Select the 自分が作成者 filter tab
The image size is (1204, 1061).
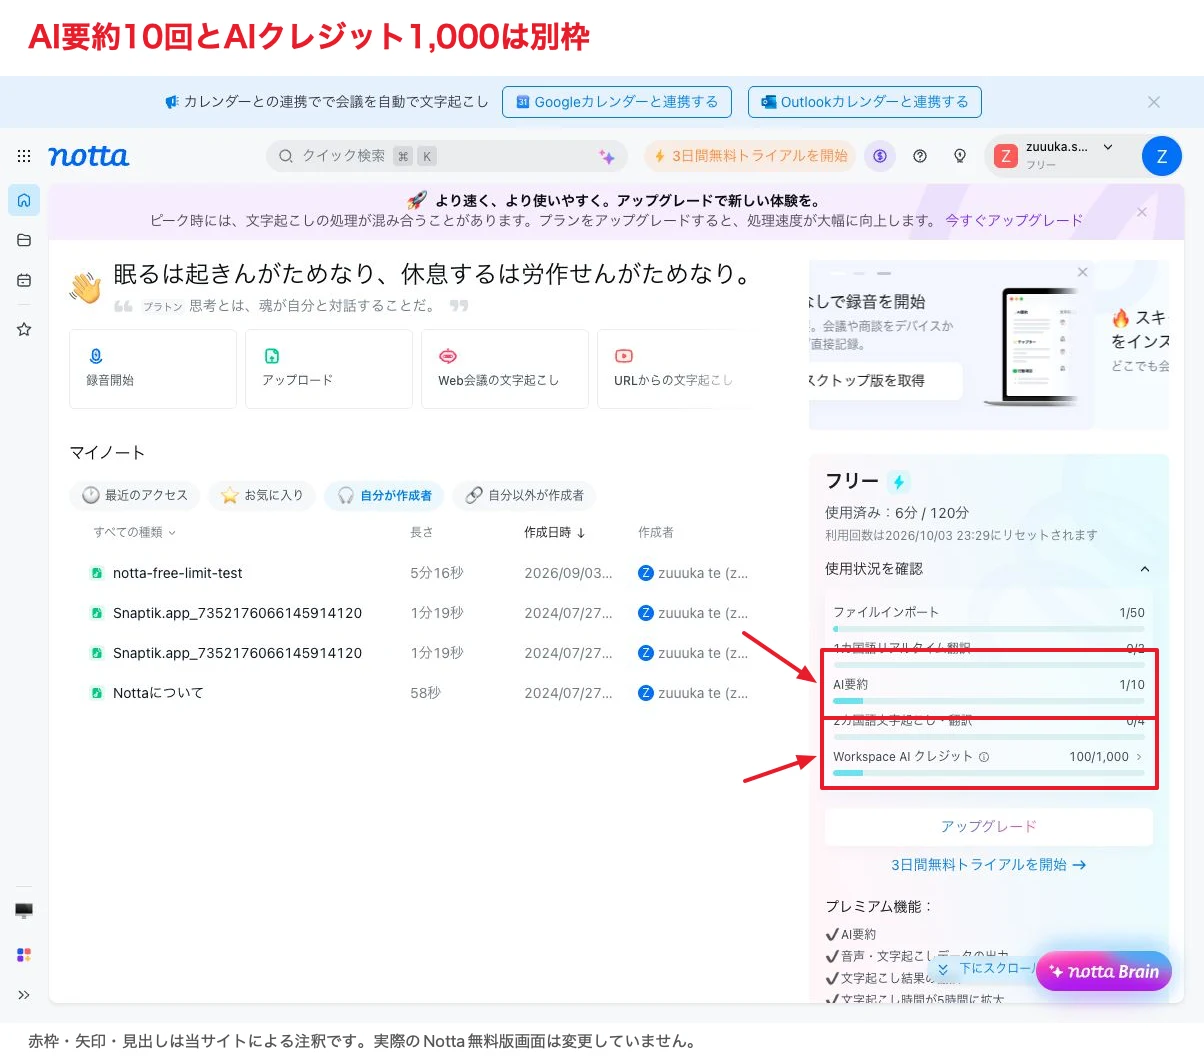[385, 495]
